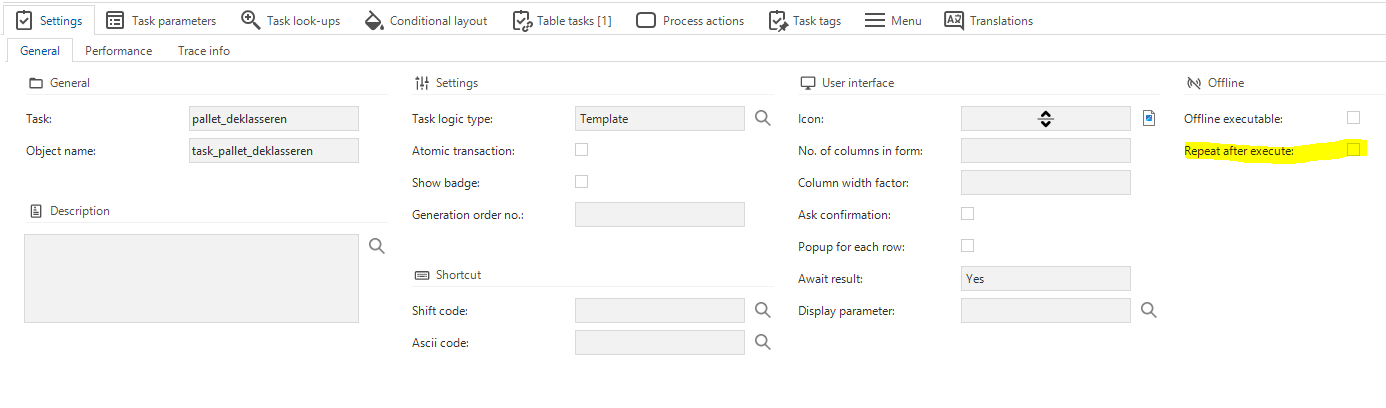
Task: Open look-up for Ascii code
Action: (x=763, y=342)
